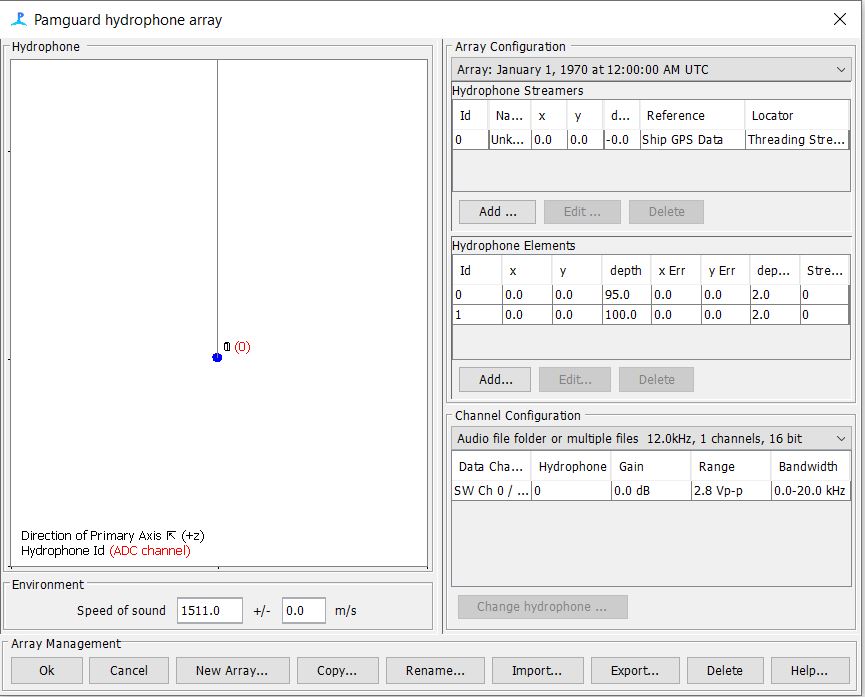865x697 pixels.
Task: Click the Speed of sound input field
Action: click(210, 610)
